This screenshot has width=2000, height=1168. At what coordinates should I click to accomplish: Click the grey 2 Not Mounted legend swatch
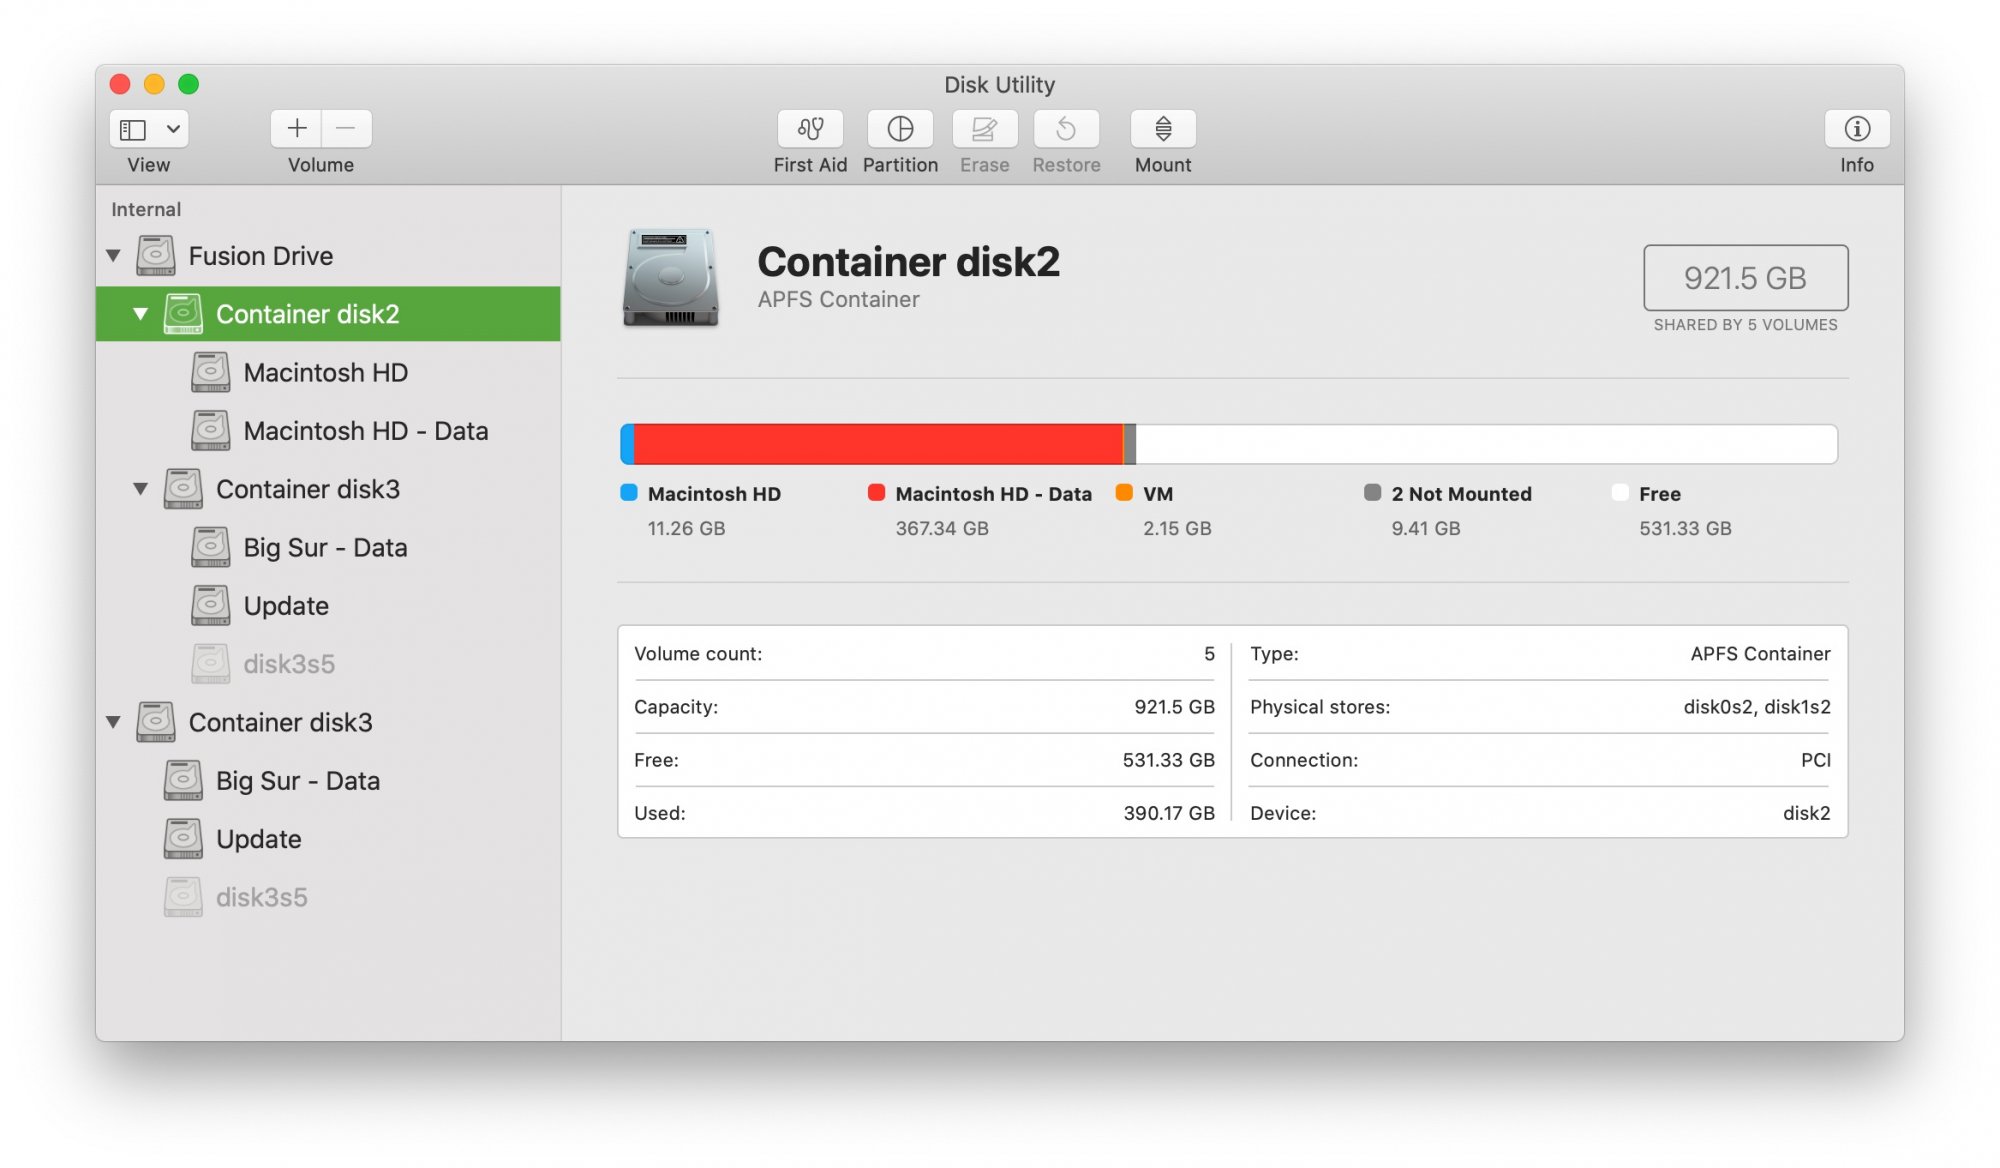1372,492
